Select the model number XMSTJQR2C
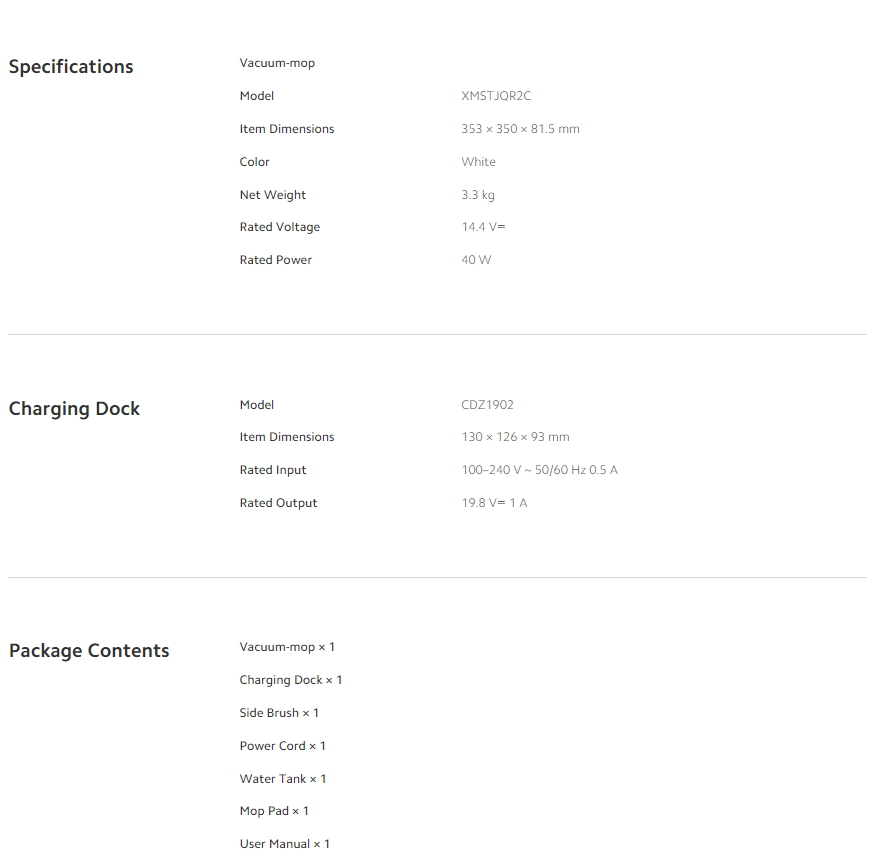The image size is (870, 854). pyautogui.click(x=496, y=96)
